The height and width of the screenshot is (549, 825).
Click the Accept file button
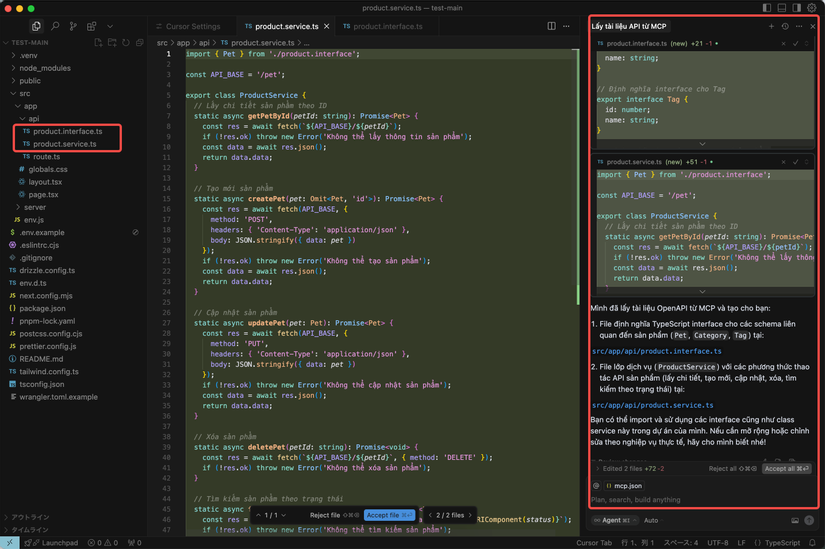(x=389, y=515)
